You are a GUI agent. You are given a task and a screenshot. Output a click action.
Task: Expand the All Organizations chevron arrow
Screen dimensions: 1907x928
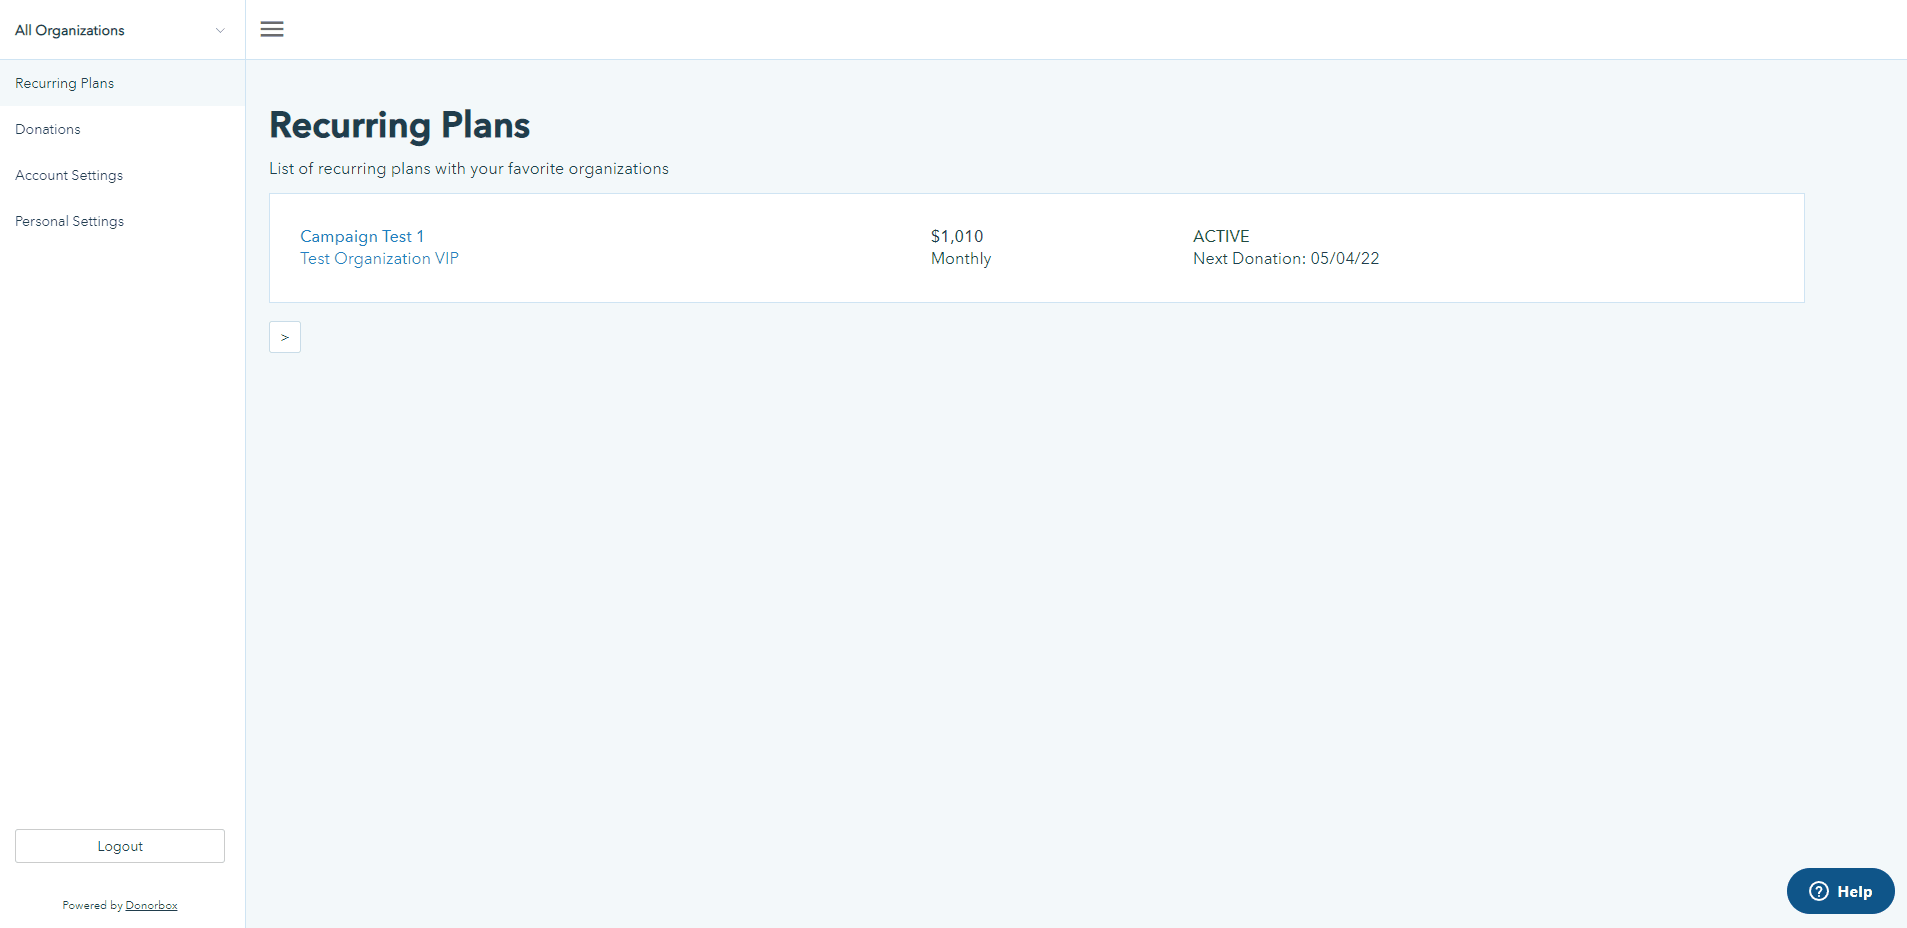[220, 30]
